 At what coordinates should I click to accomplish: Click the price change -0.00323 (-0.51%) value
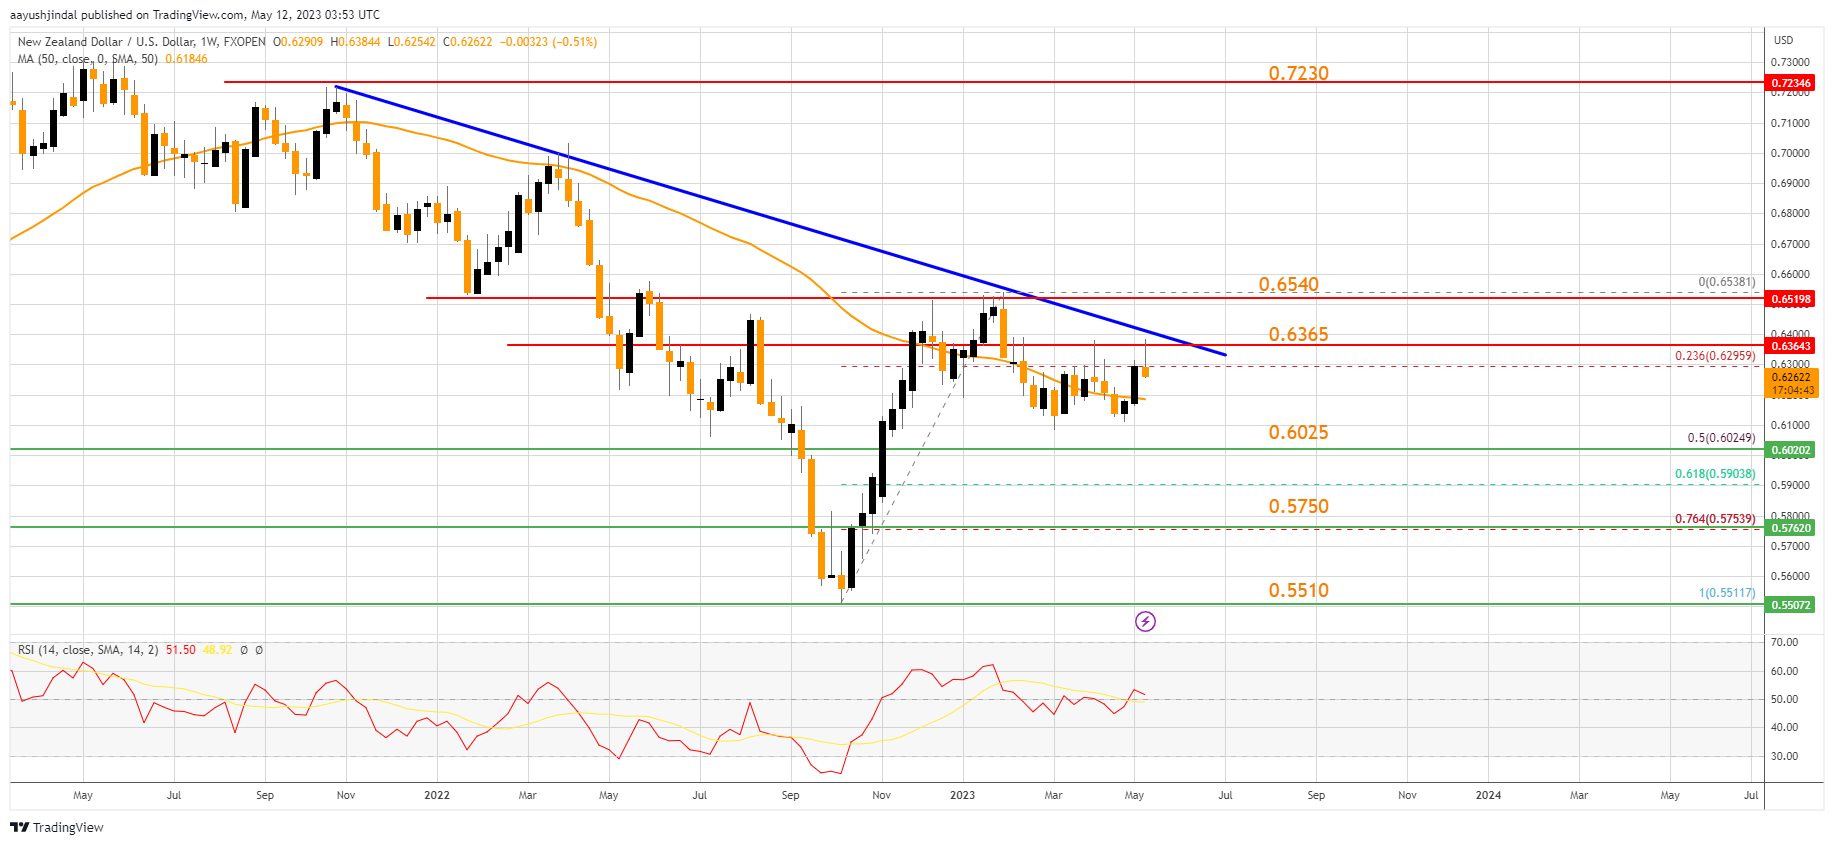pyautogui.click(x=548, y=42)
